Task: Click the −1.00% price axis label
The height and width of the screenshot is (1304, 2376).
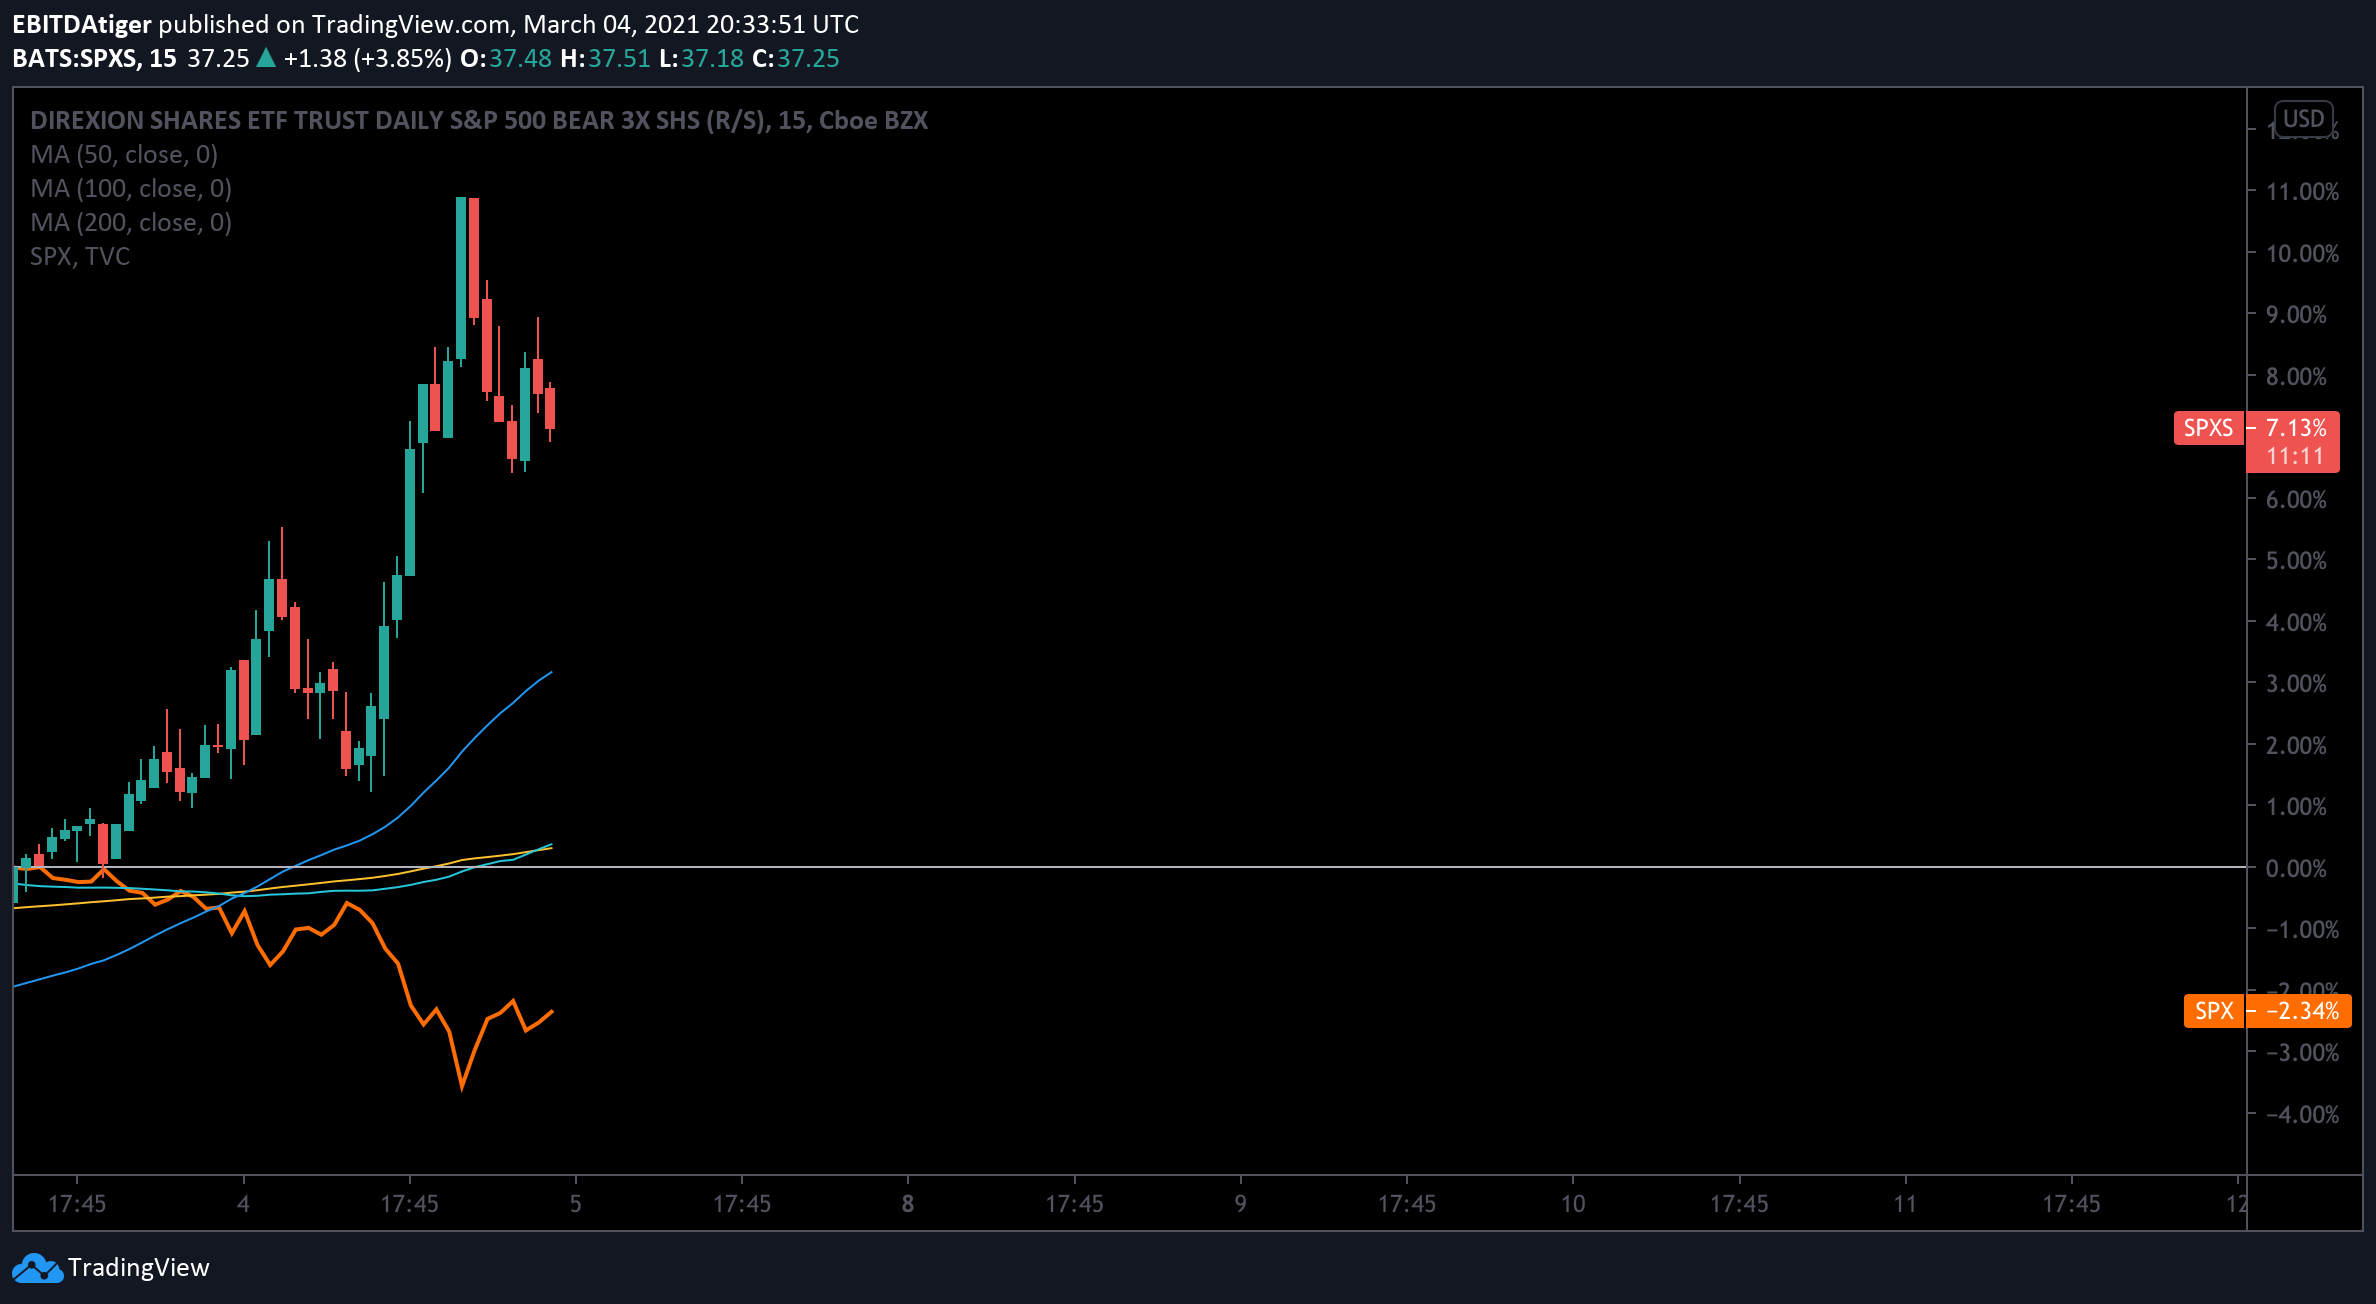Action: coord(2302,929)
